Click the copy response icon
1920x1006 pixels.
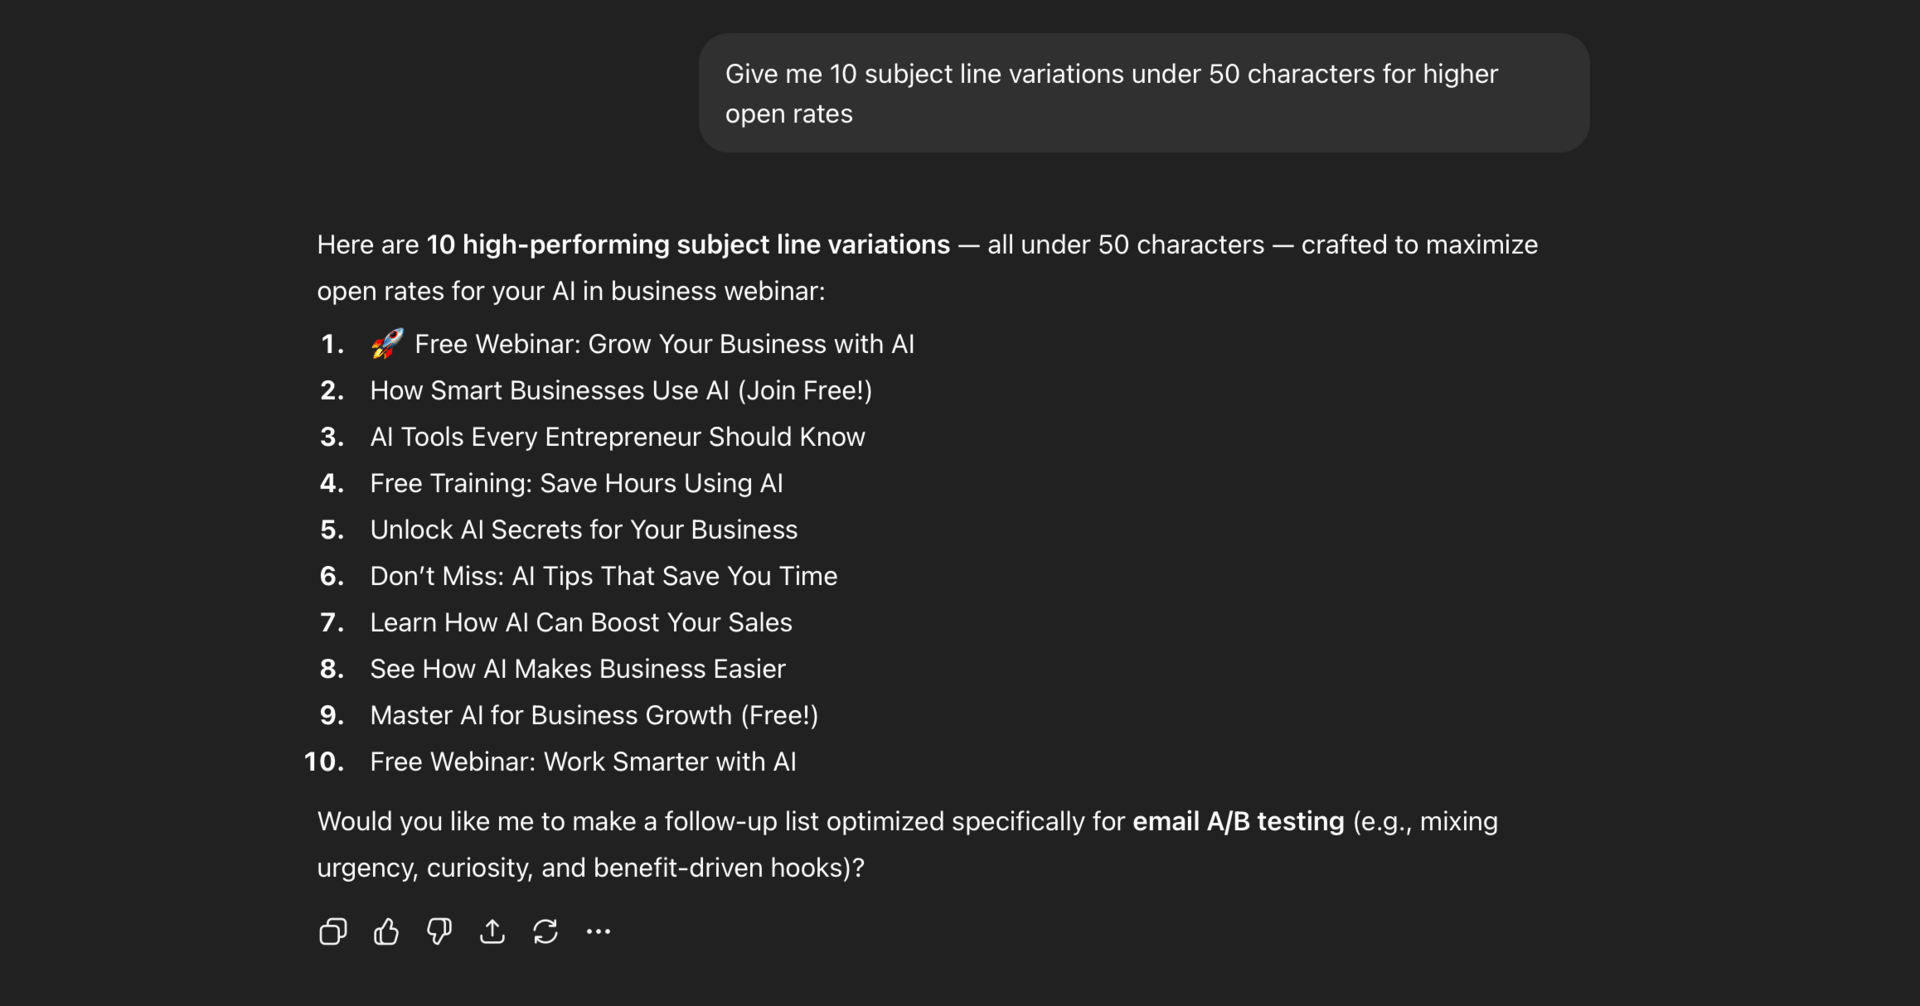click(332, 931)
